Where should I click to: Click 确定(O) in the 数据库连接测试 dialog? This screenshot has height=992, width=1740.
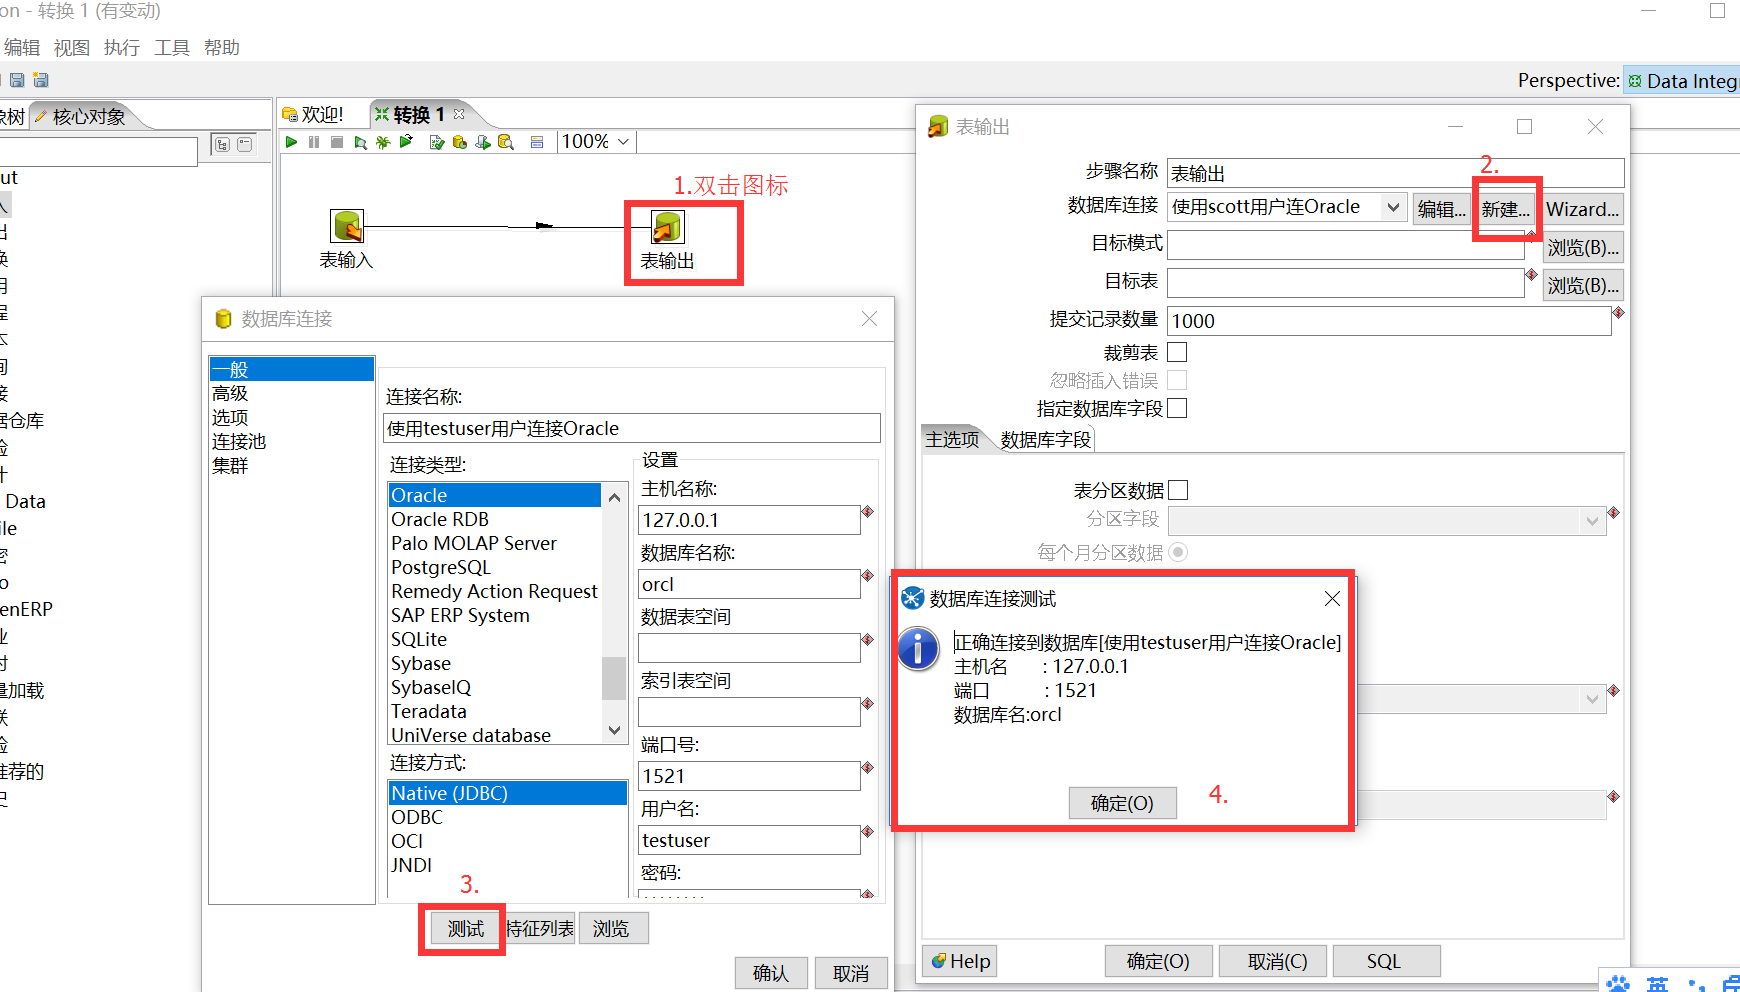[1122, 803]
